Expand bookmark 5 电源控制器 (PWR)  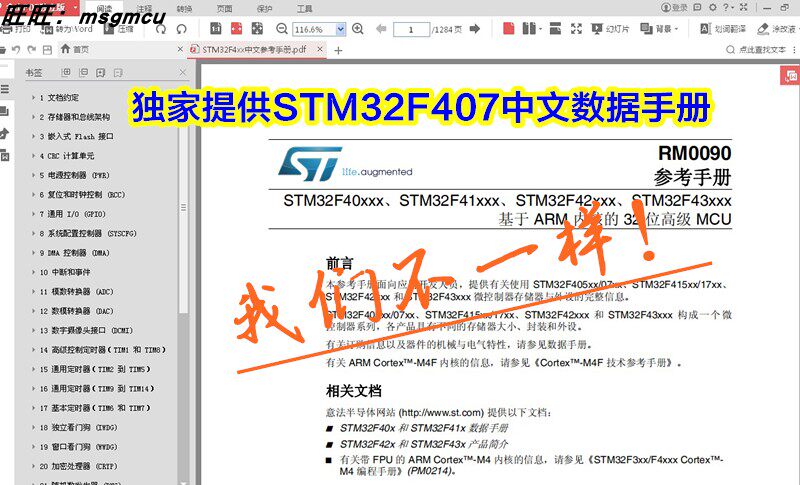(33, 175)
